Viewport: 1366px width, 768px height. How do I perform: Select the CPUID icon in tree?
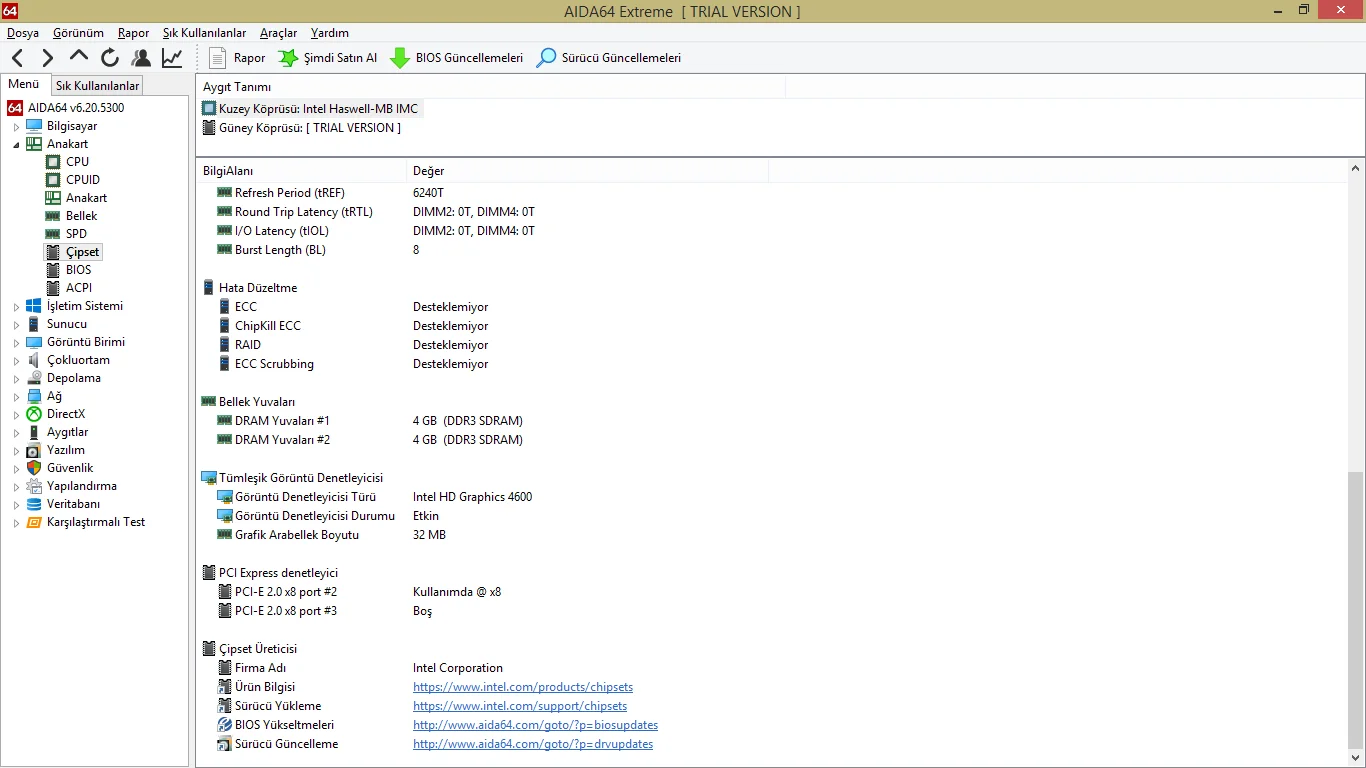point(53,180)
